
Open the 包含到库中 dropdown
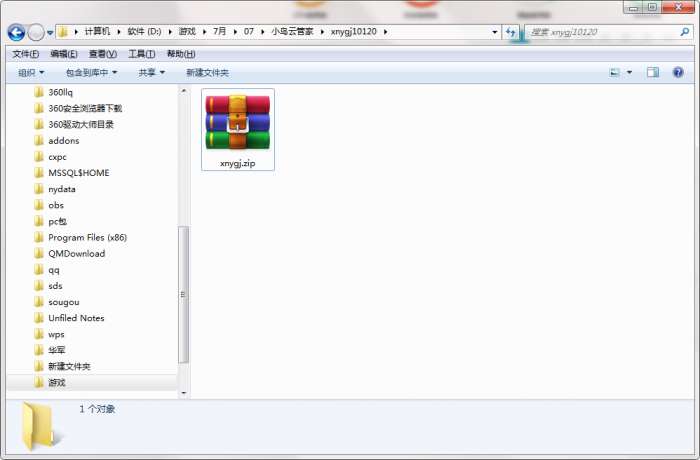pos(91,72)
